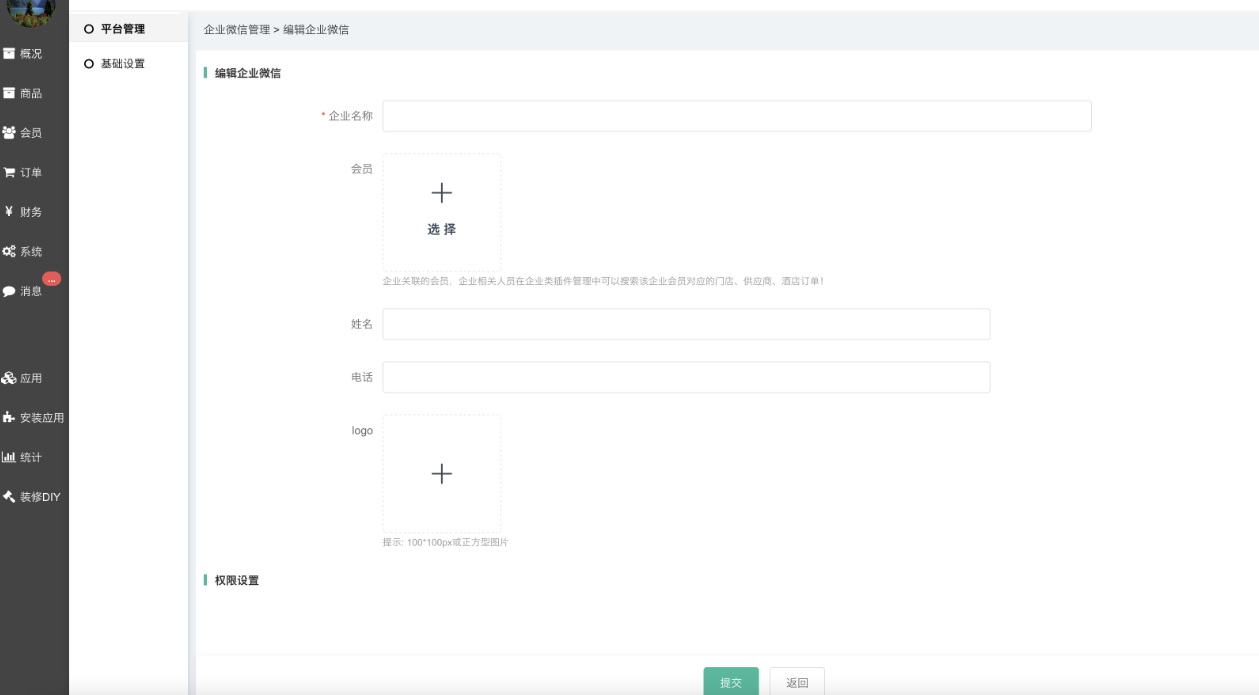Click the green 提交 submit button
The width and height of the screenshot is (1259, 695).
[731, 682]
